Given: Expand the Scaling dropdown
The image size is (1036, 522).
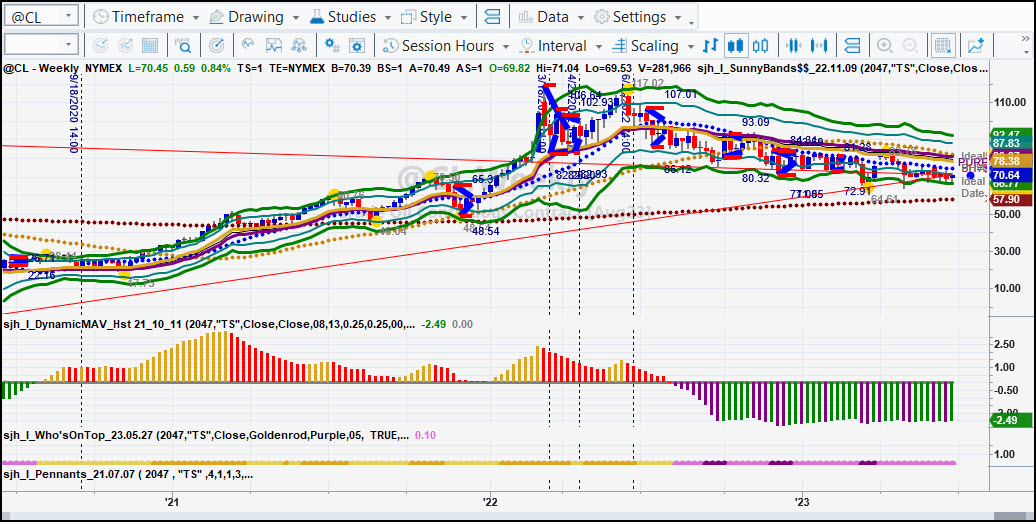Looking at the screenshot, I should pos(690,46).
